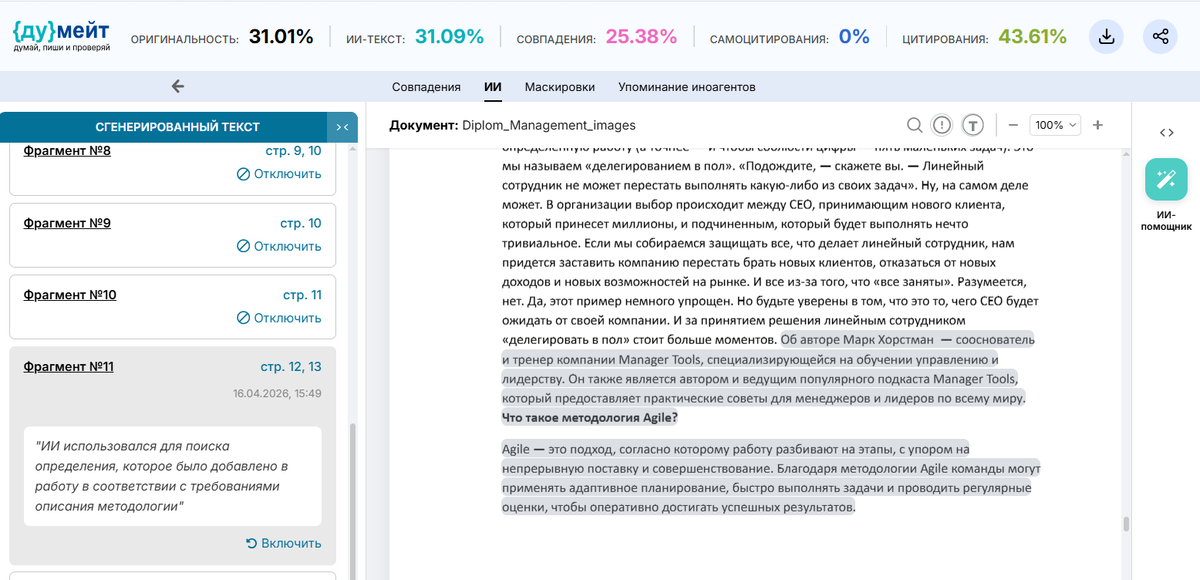Open the ИИ-помощник magic wand button
This screenshot has width=1200, height=580.
[x=1166, y=179]
